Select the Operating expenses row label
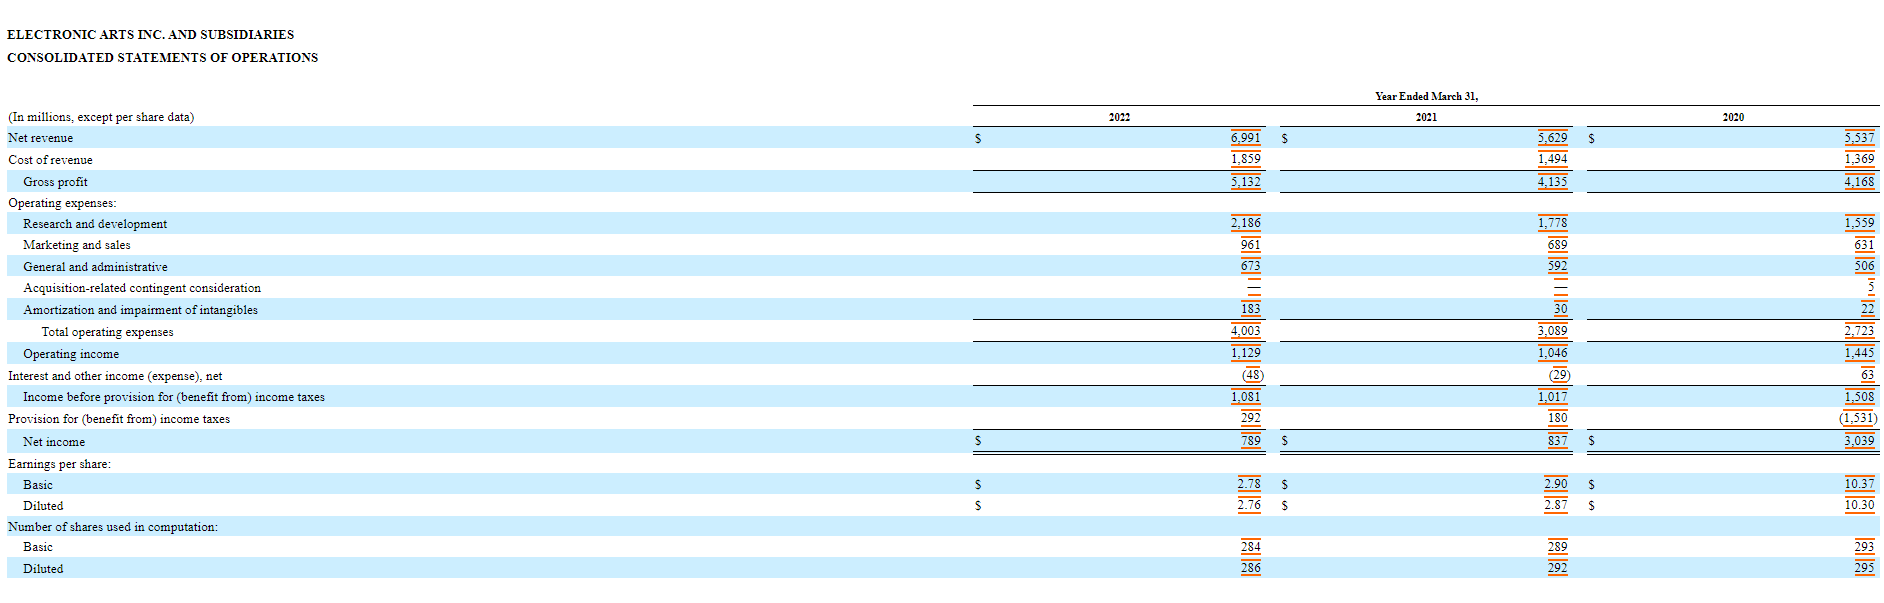This screenshot has width=1884, height=603. click(62, 203)
